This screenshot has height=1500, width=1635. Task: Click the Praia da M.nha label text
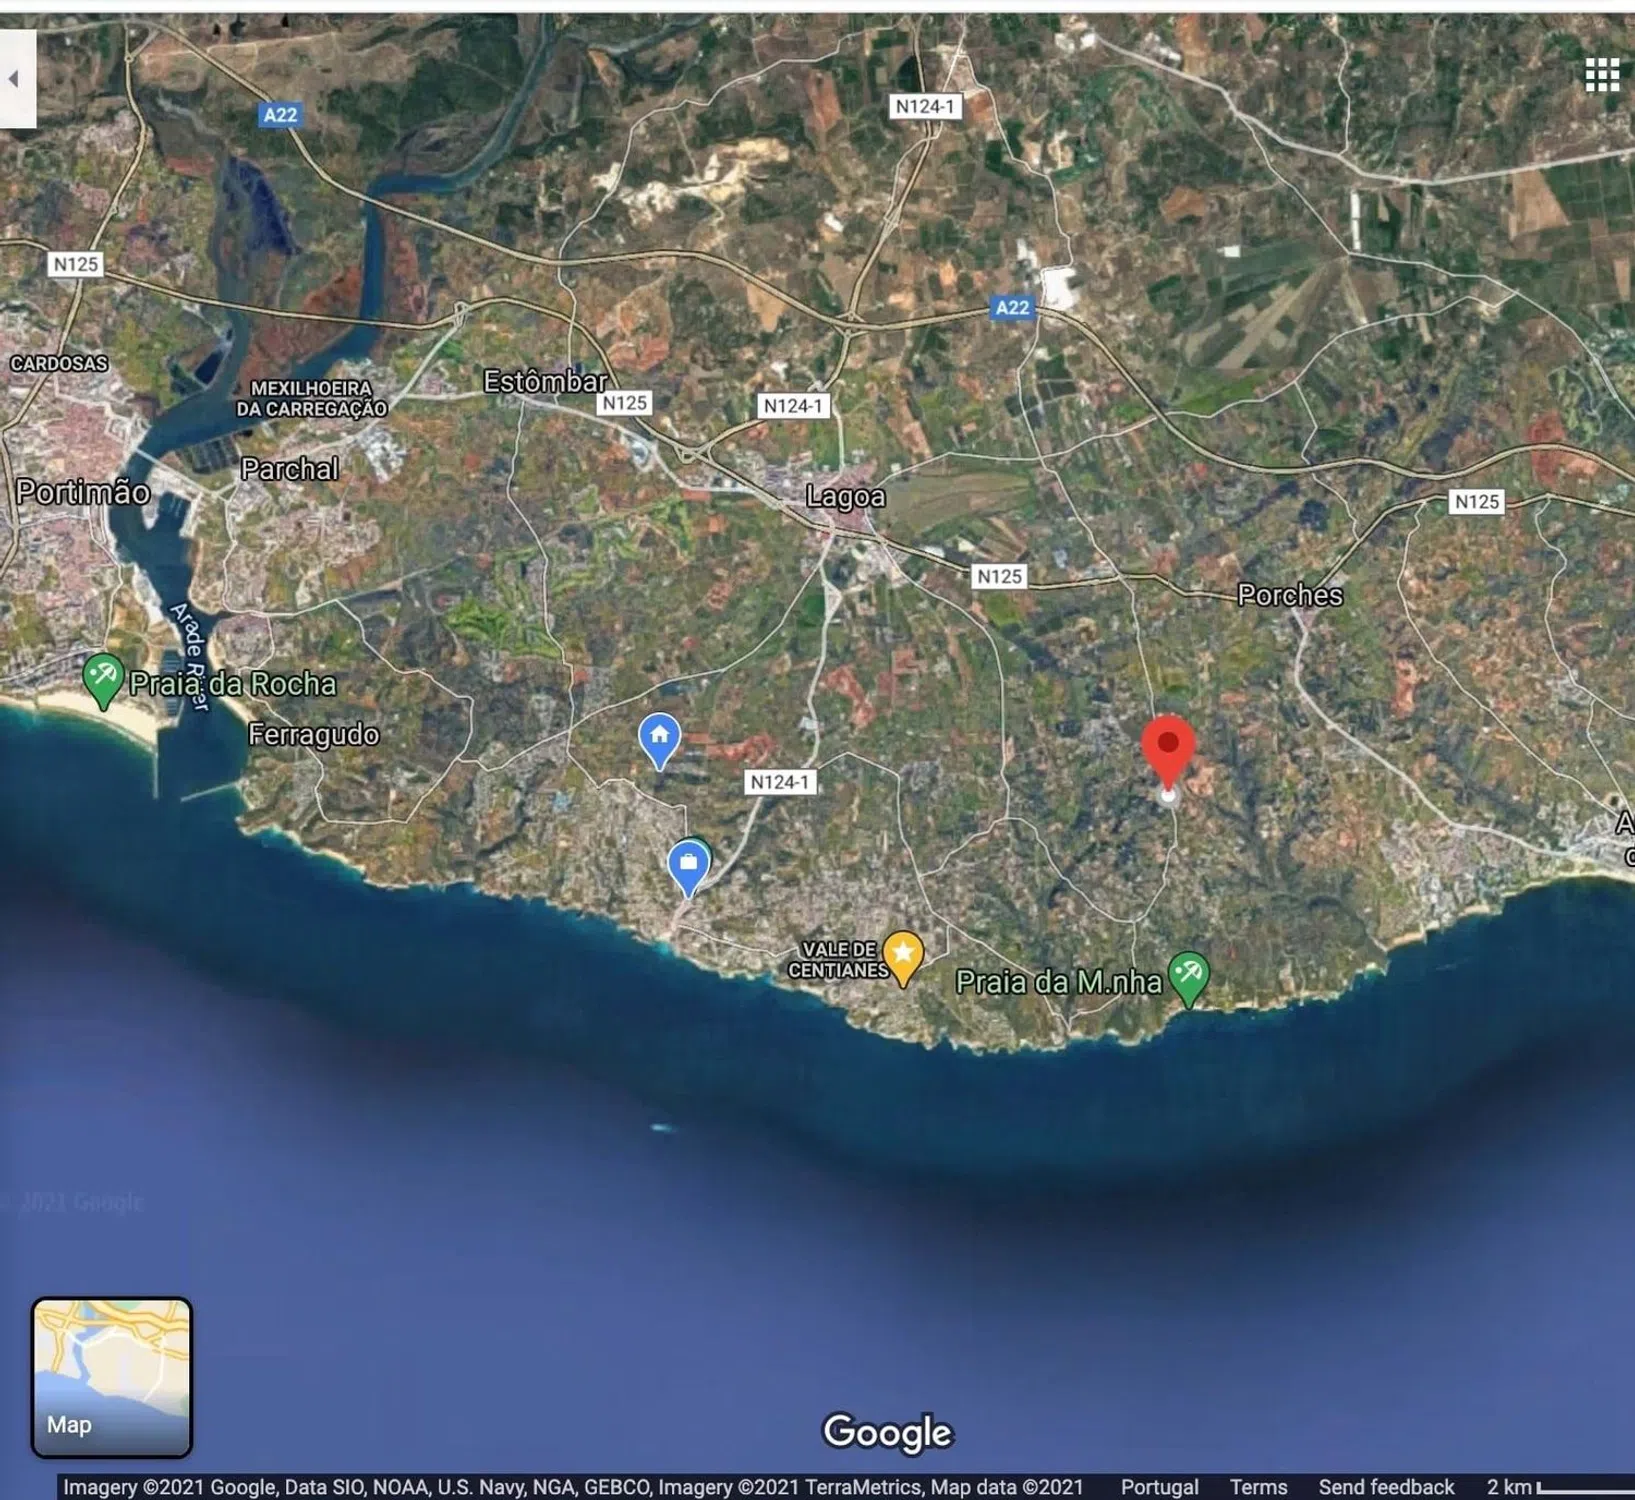coord(1059,982)
